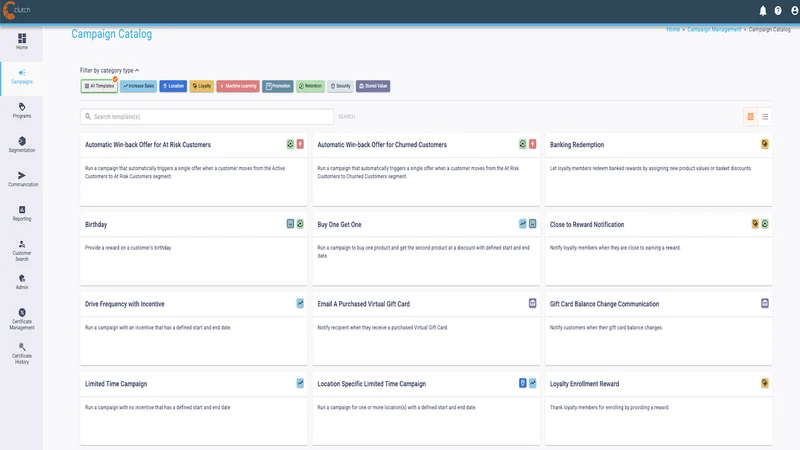Open Segmentation in the sidebar
The height and width of the screenshot is (450, 800).
[22, 144]
